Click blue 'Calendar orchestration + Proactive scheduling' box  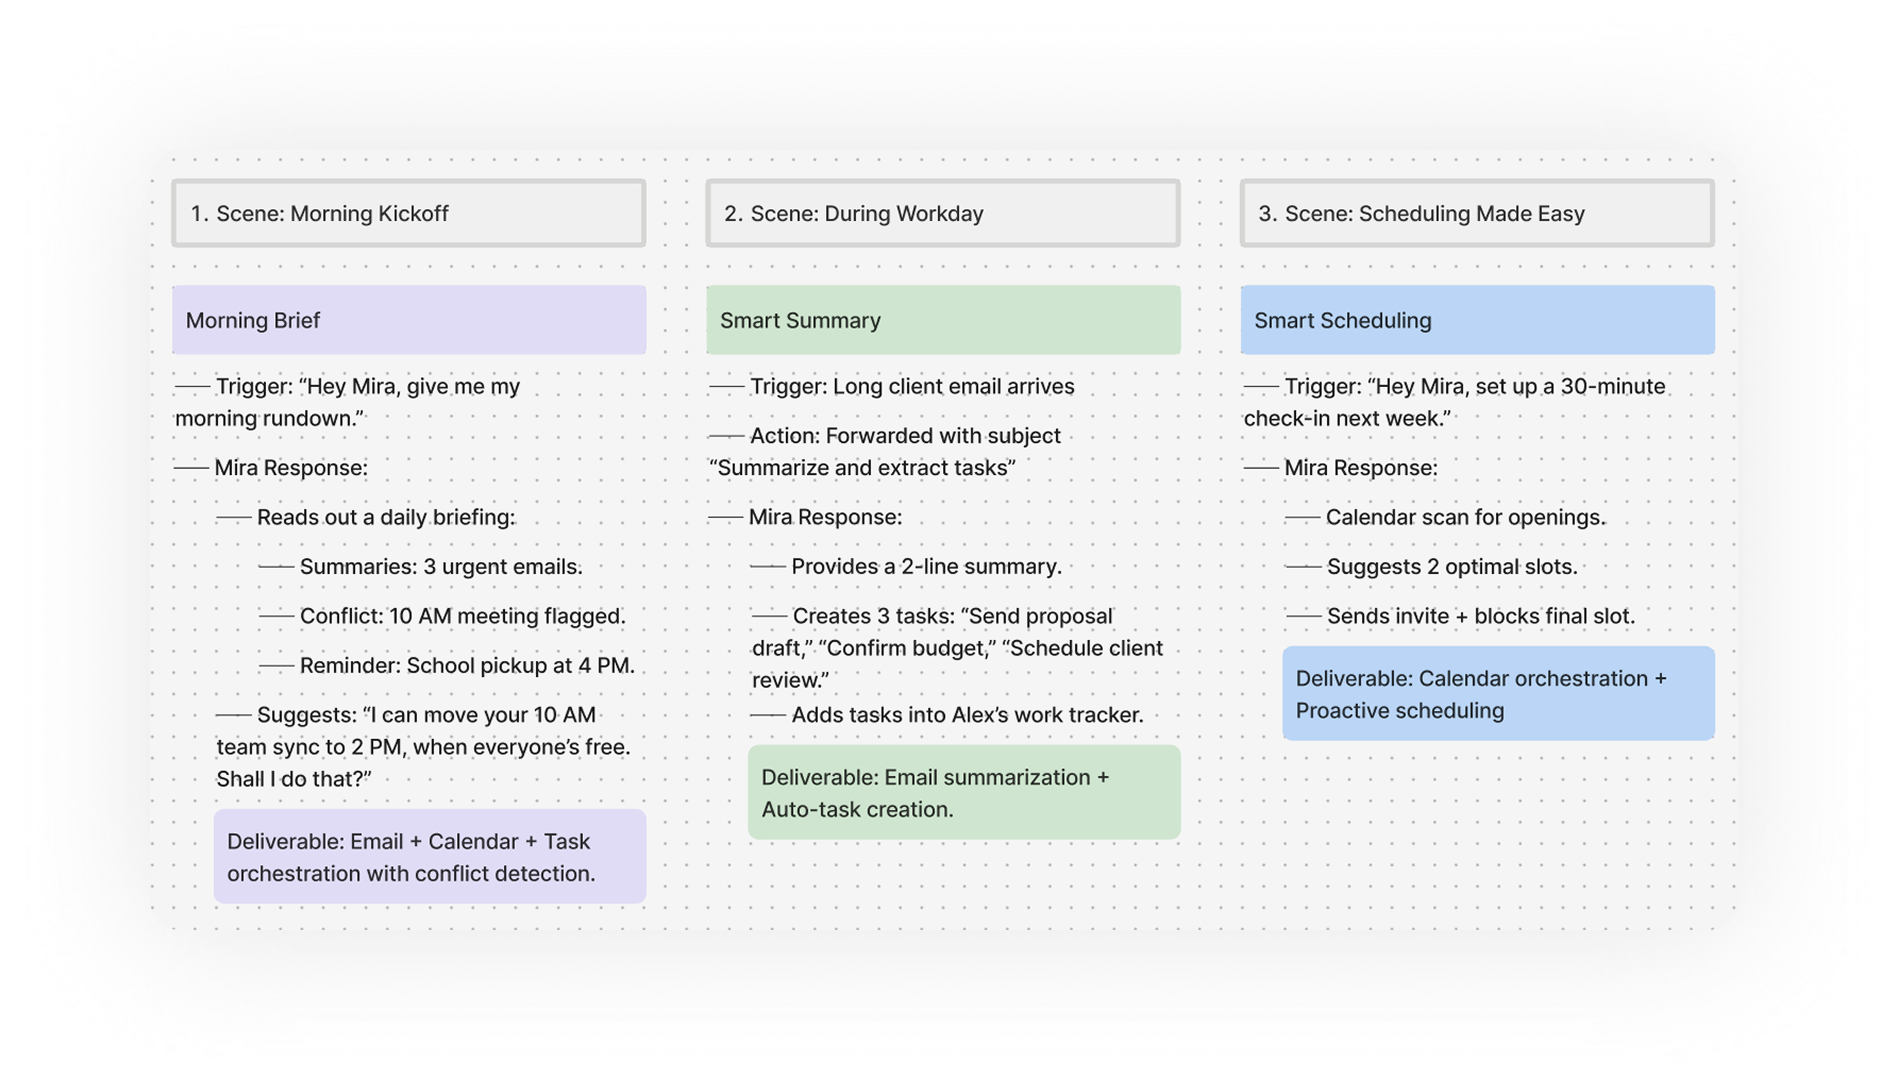coord(1498,694)
